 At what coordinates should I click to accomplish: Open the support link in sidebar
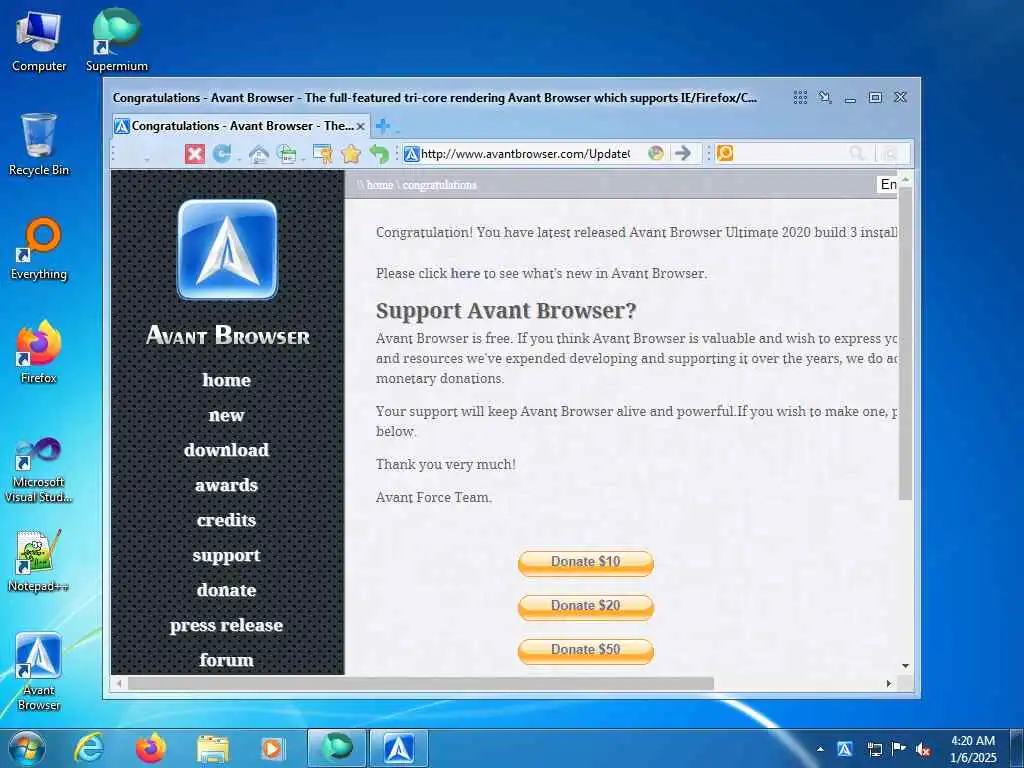[226, 556]
